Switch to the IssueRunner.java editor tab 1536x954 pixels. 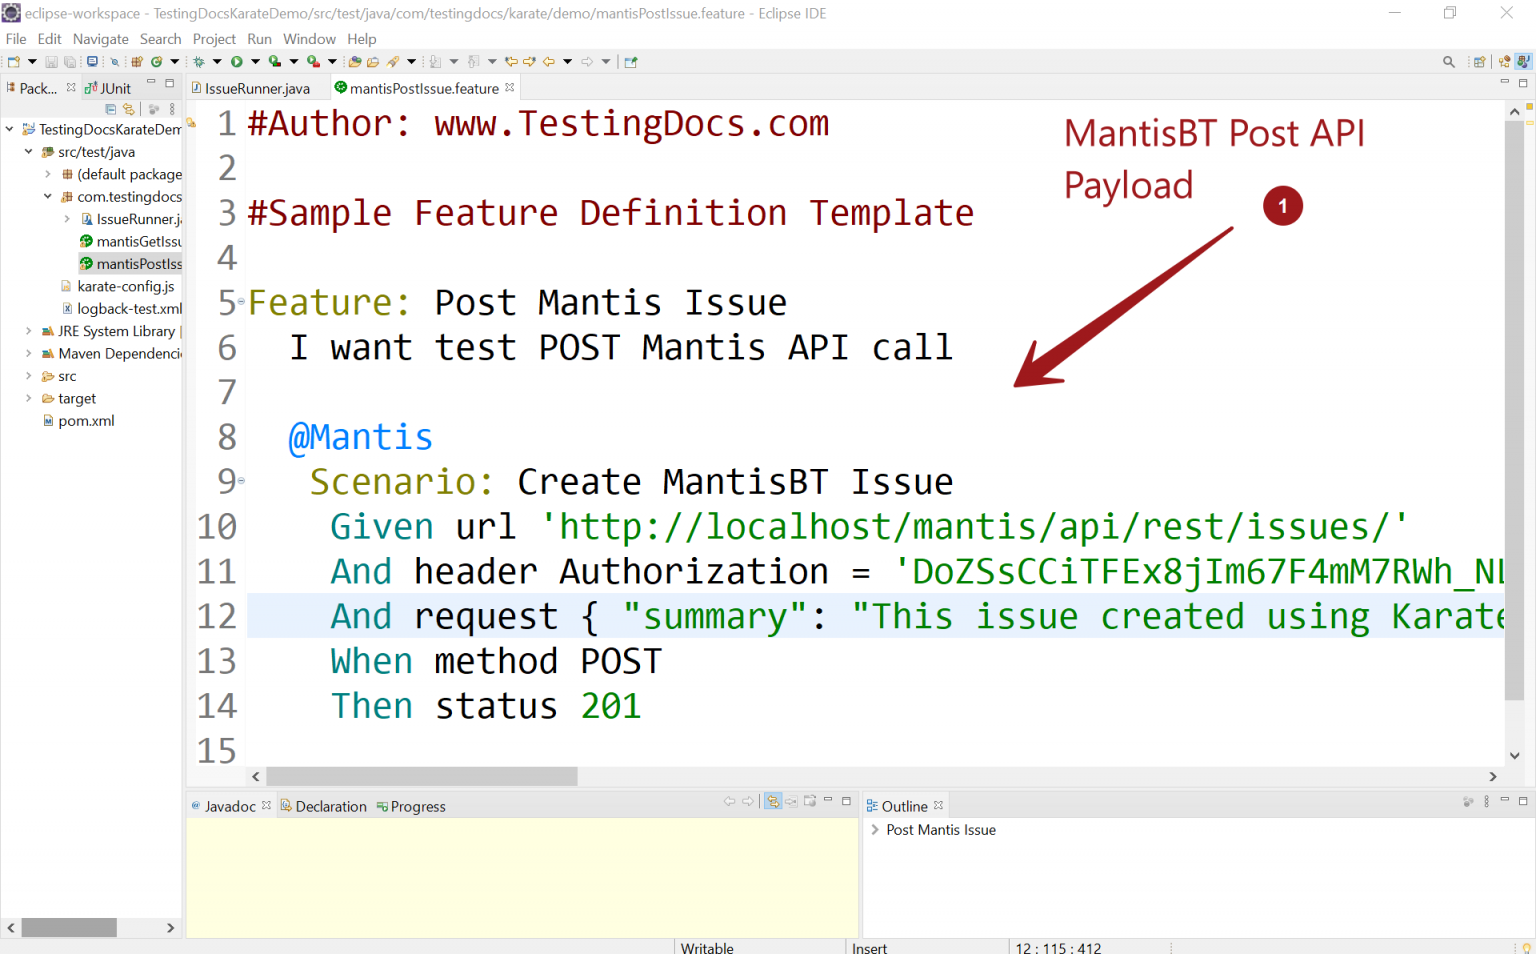[256, 88]
